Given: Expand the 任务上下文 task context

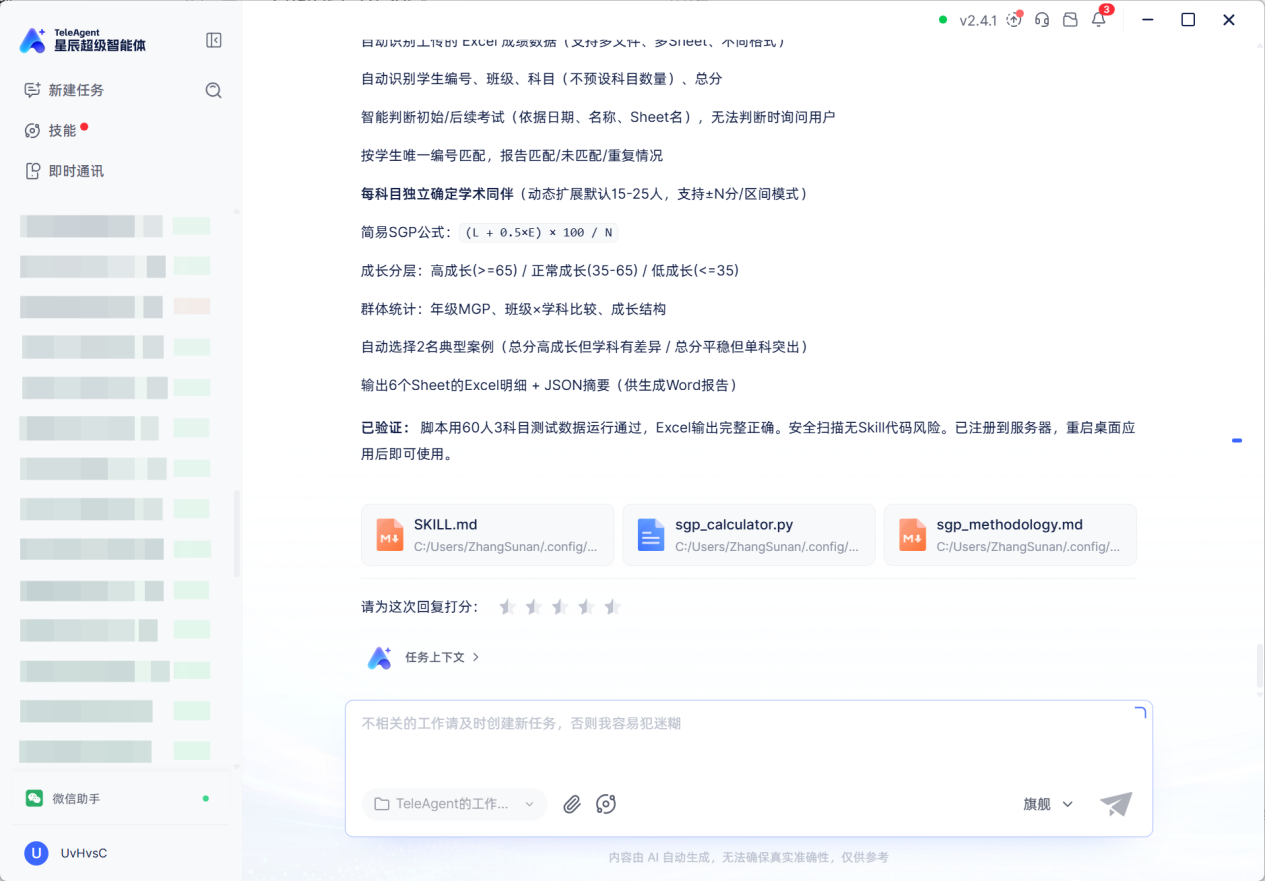Looking at the screenshot, I should coord(442,657).
